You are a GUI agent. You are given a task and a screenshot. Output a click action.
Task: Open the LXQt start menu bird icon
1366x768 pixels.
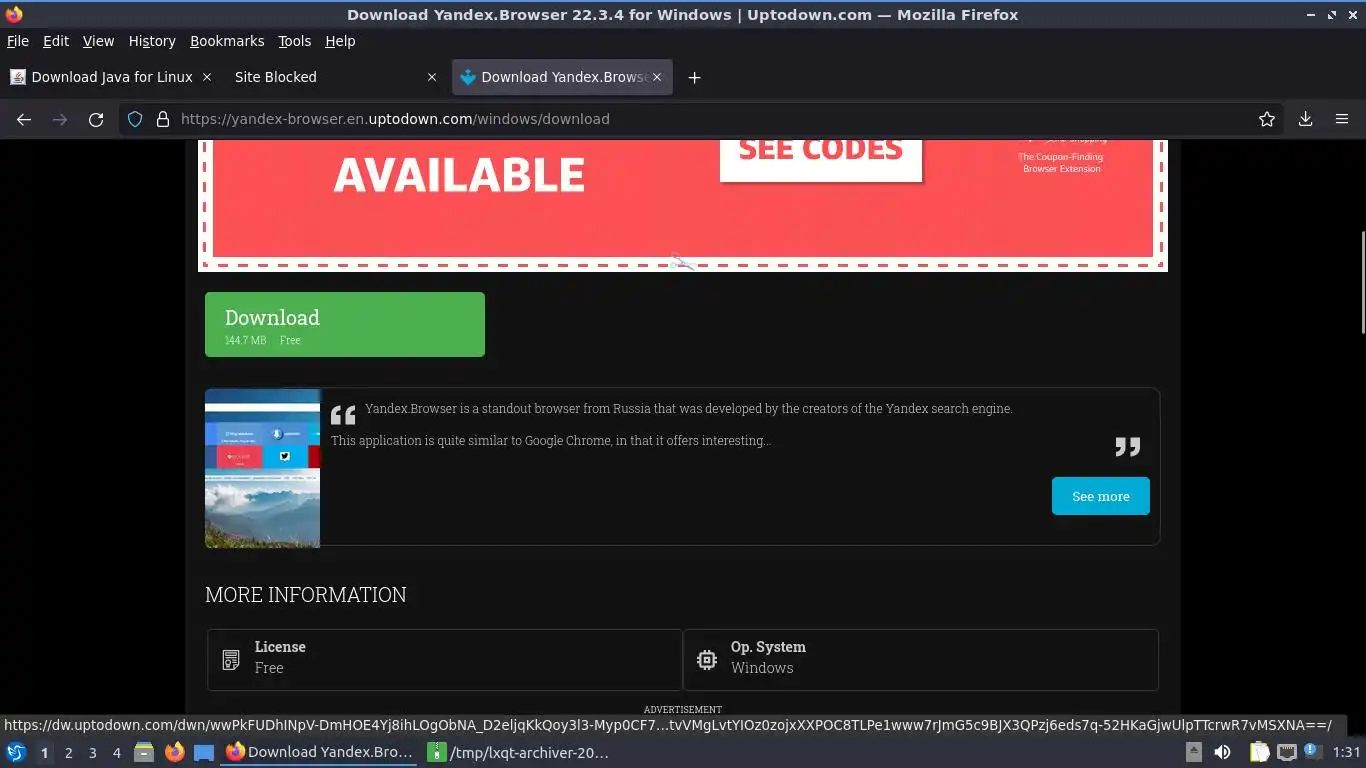click(15, 752)
